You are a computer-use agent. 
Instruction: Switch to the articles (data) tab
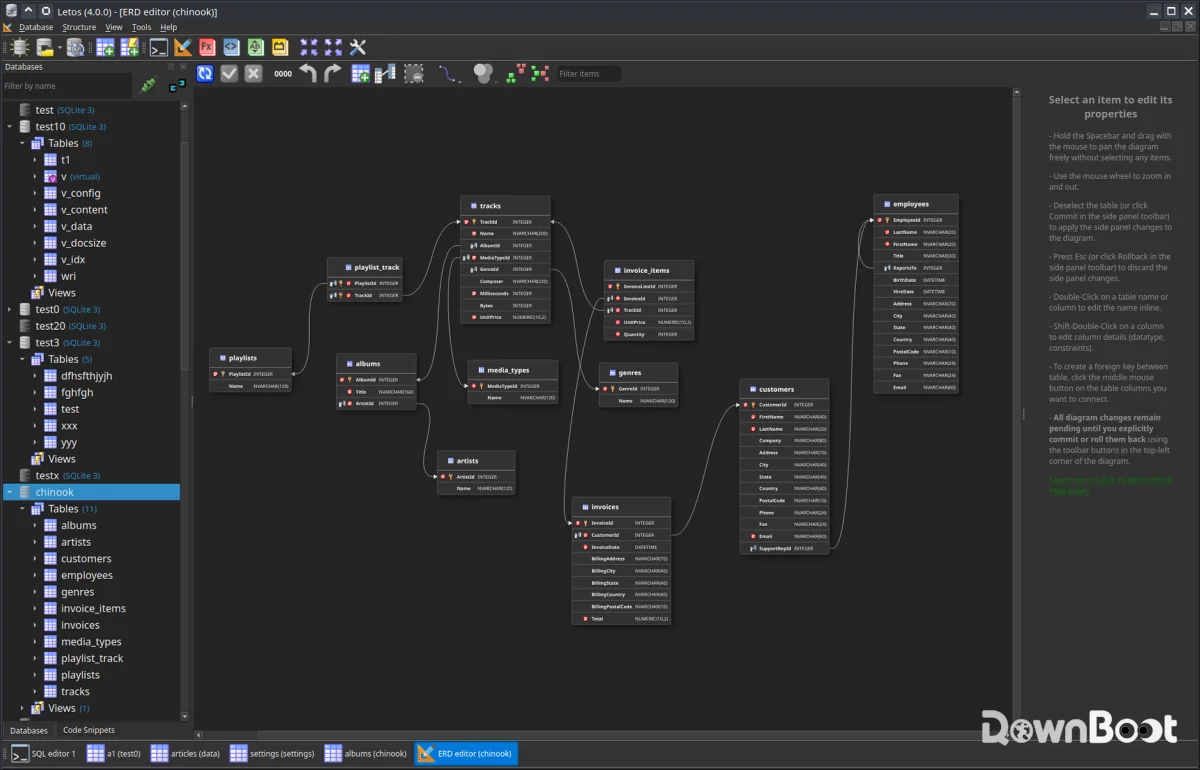click(186, 753)
